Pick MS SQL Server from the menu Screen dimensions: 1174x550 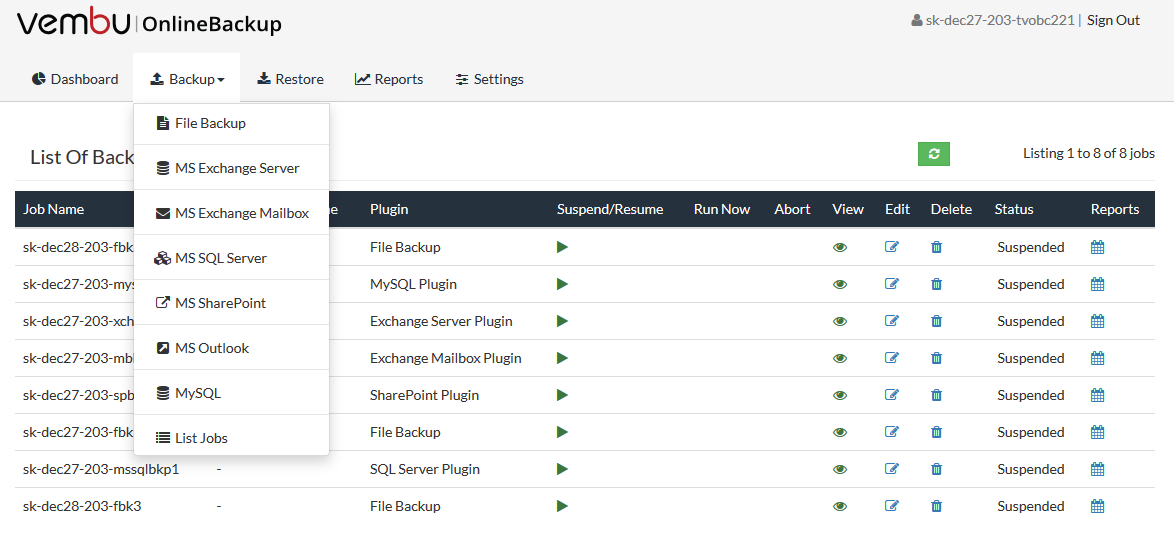tap(231, 258)
